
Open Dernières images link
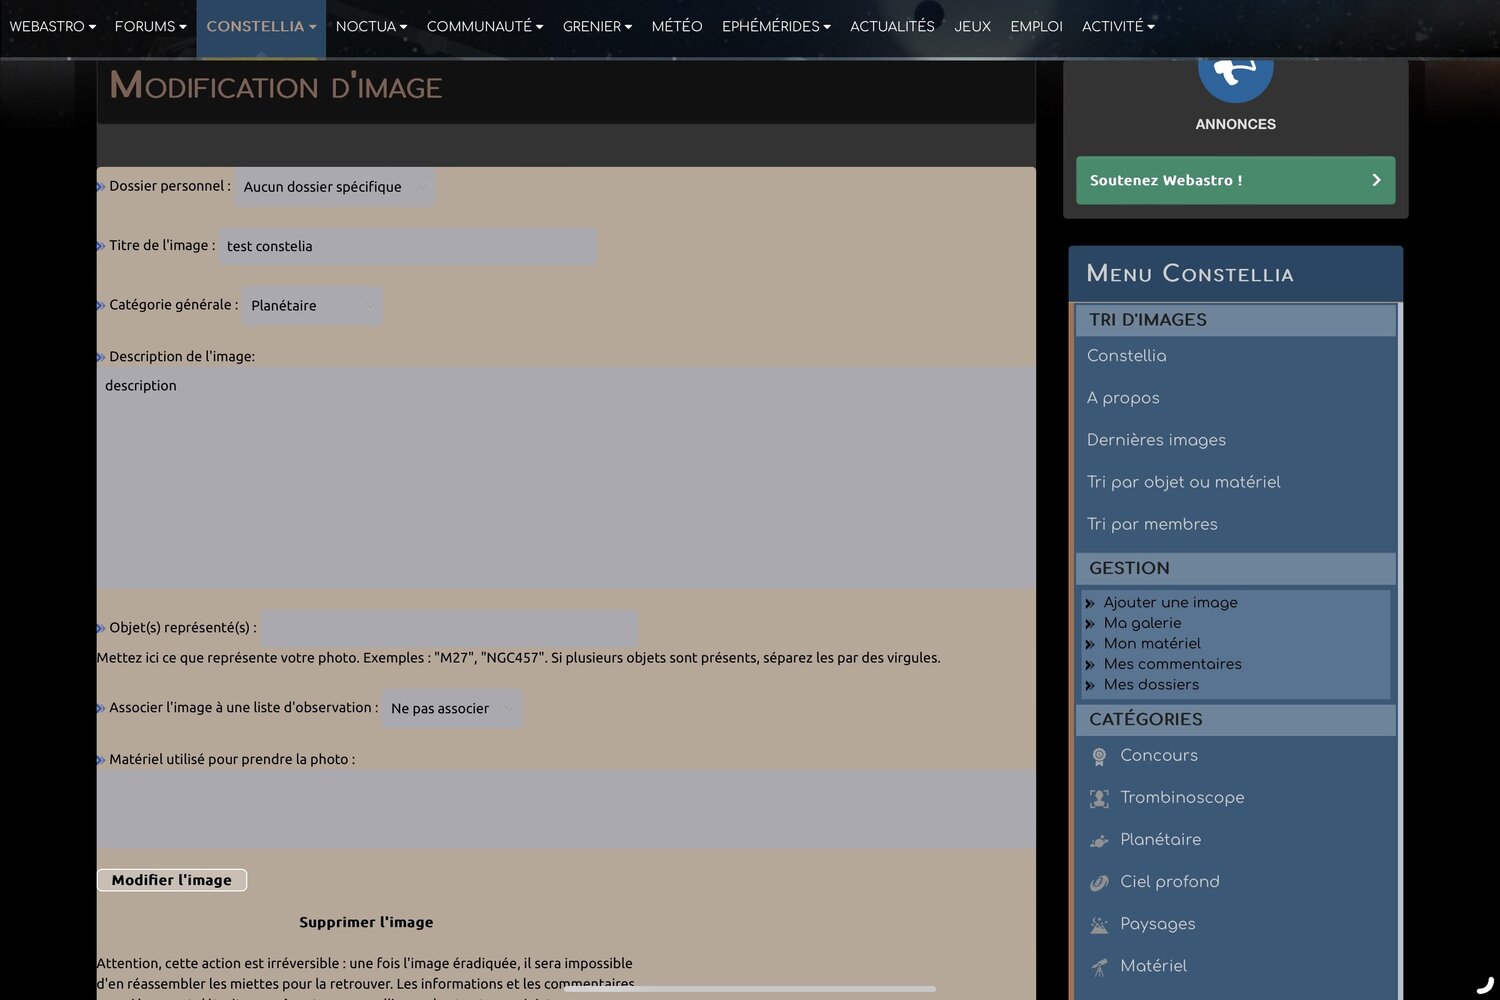coord(1156,440)
